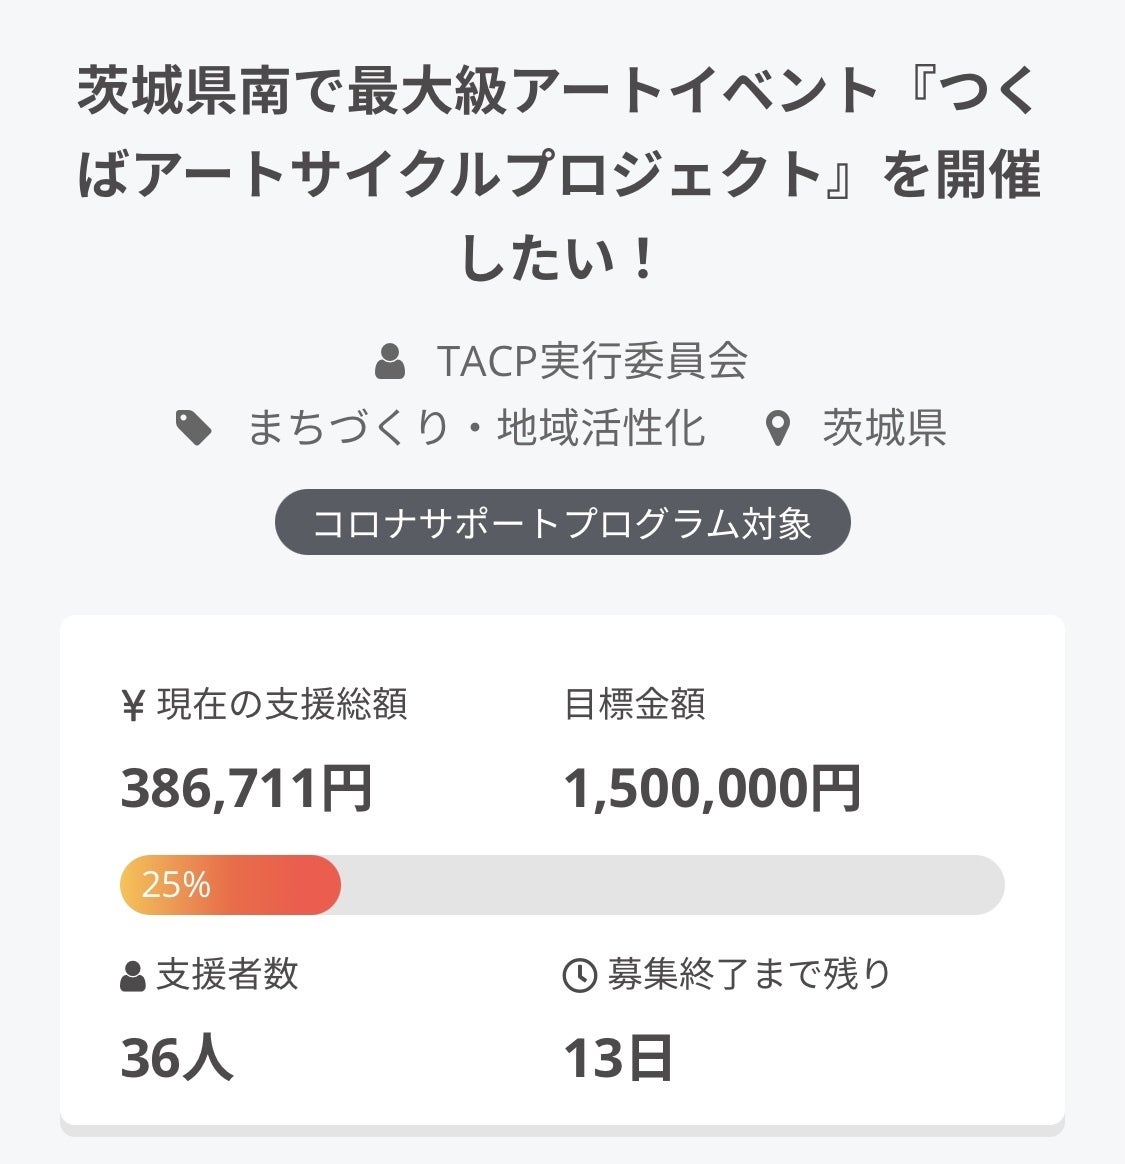Click the yen icon beside 現在の支援総額
Image resolution: width=1125 pixels, height=1164 pixels.
[x=133, y=705]
